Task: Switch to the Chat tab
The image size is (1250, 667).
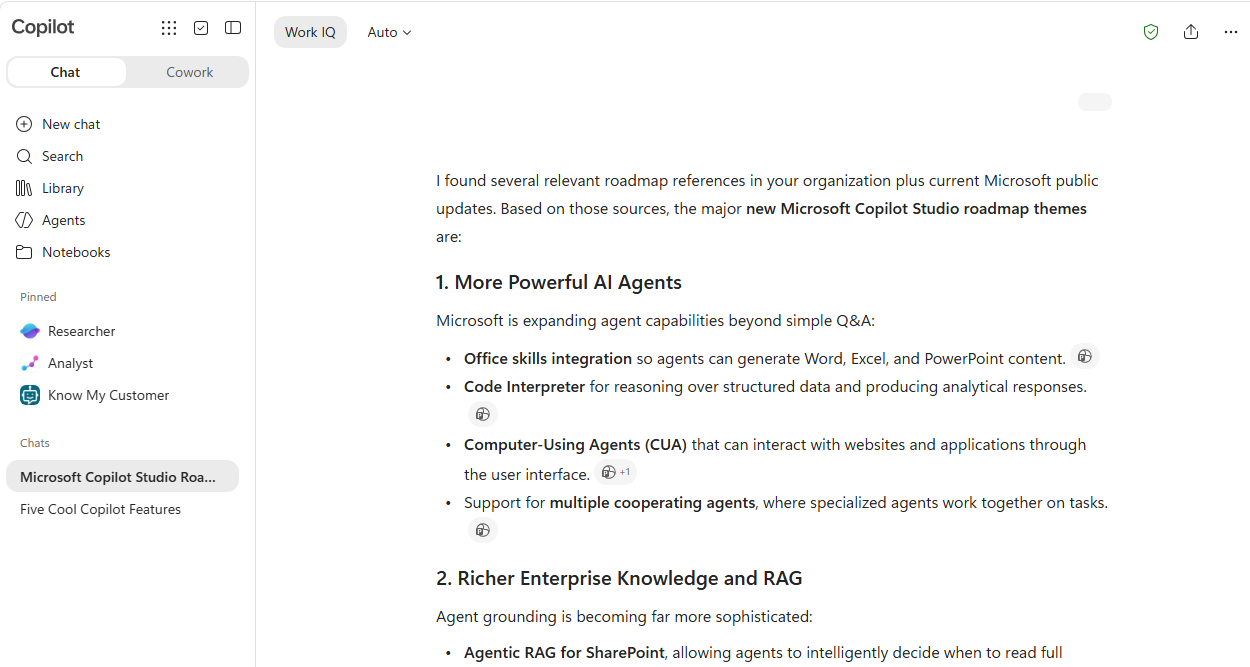Action: [x=66, y=72]
